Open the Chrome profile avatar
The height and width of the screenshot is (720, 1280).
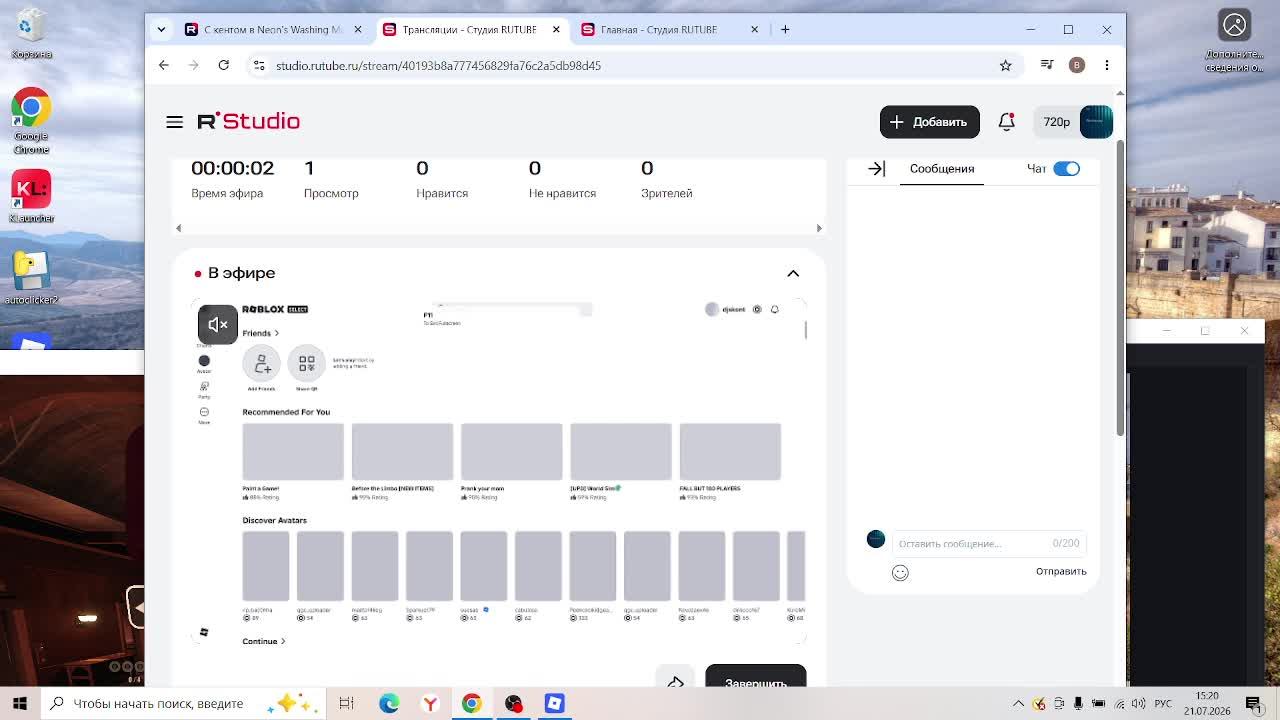pos(1077,65)
